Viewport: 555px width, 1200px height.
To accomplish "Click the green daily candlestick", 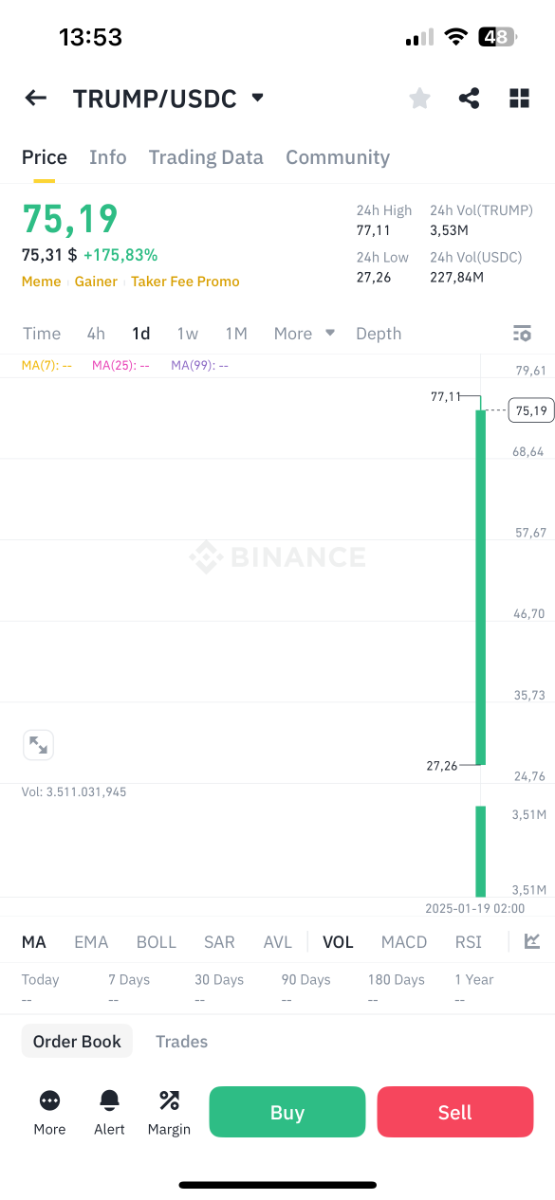I will coord(480,587).
